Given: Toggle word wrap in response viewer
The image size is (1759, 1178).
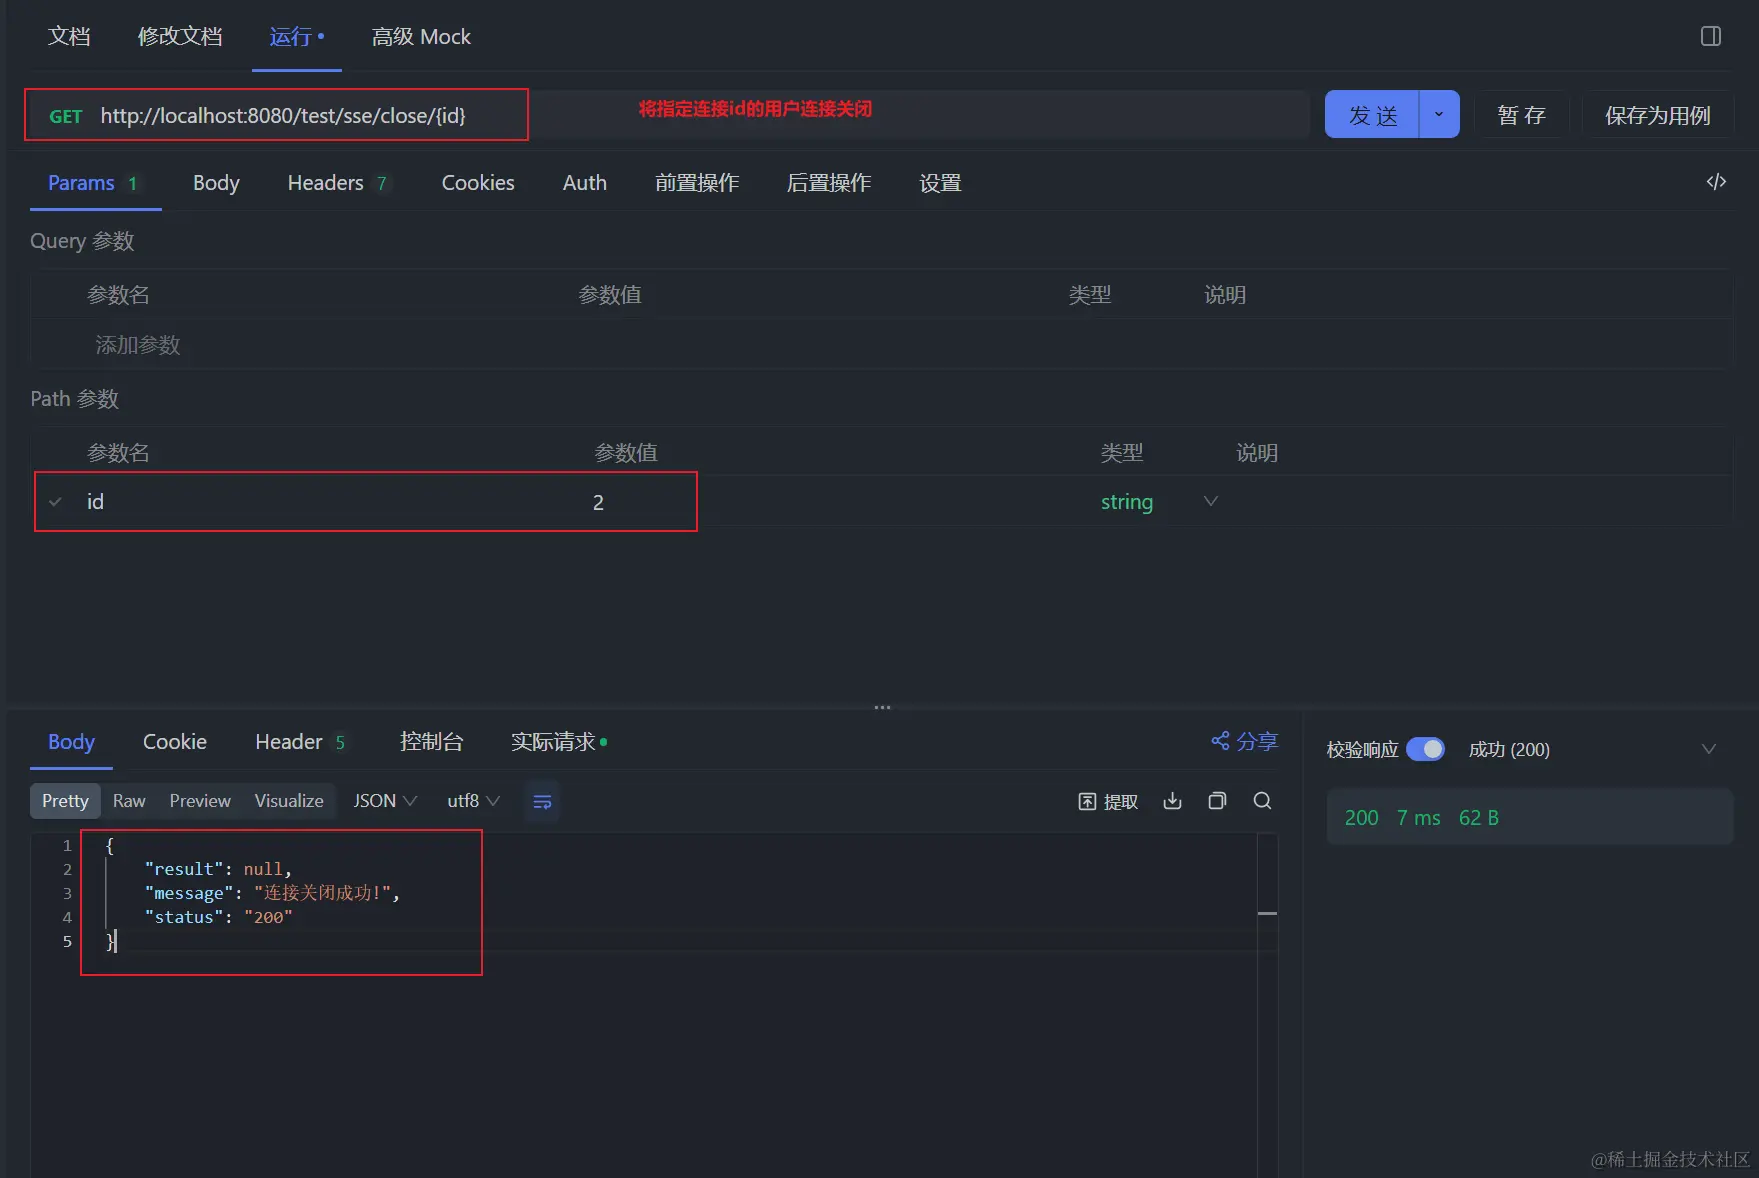Looking at the screenshot, I should click(x=542, y=802).
